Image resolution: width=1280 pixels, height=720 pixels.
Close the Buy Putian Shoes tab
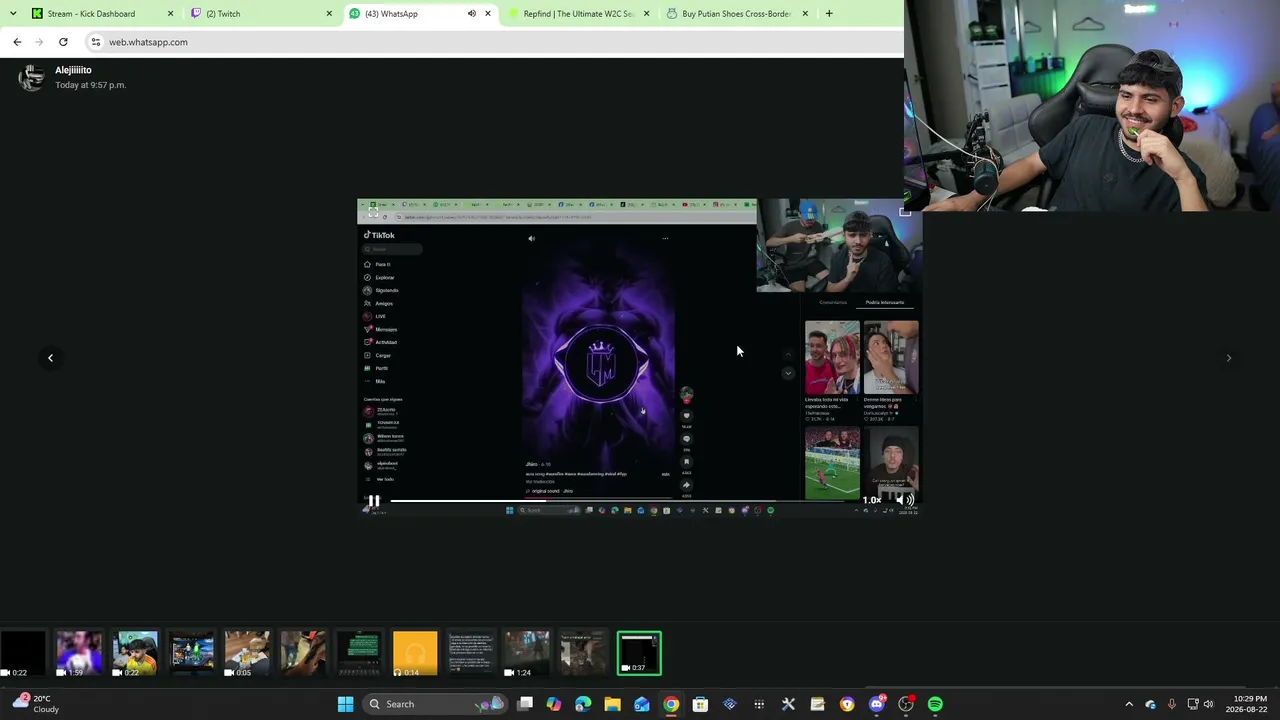[x=805, y=14]
